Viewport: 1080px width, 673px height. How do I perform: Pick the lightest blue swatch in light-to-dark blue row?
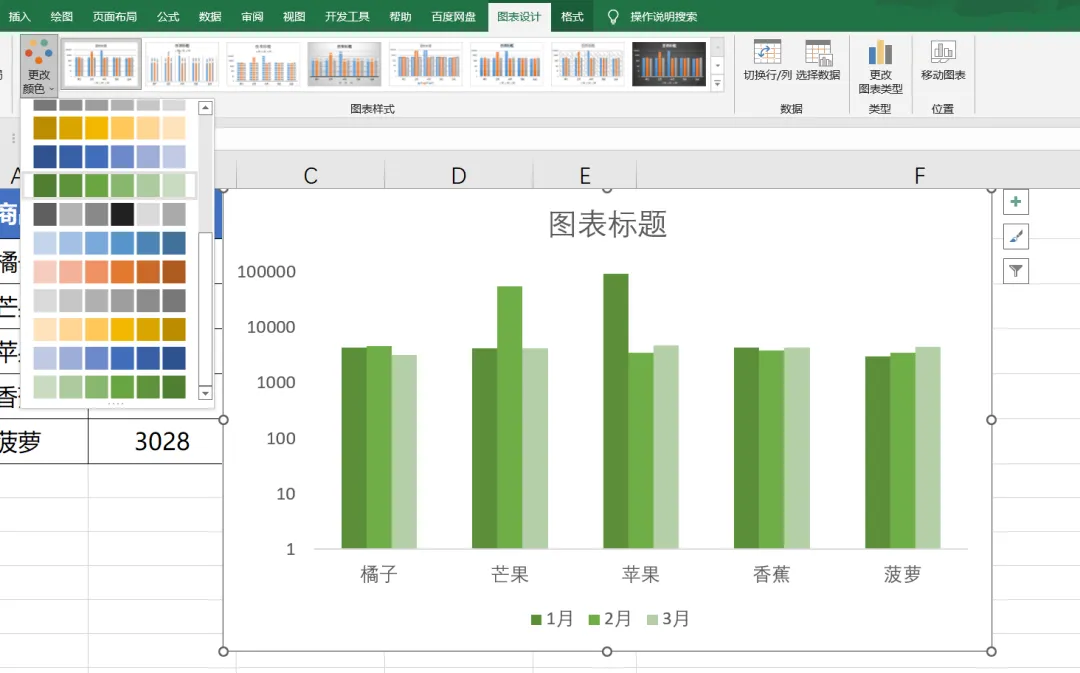pyautogui.click(x=45, y=243)
